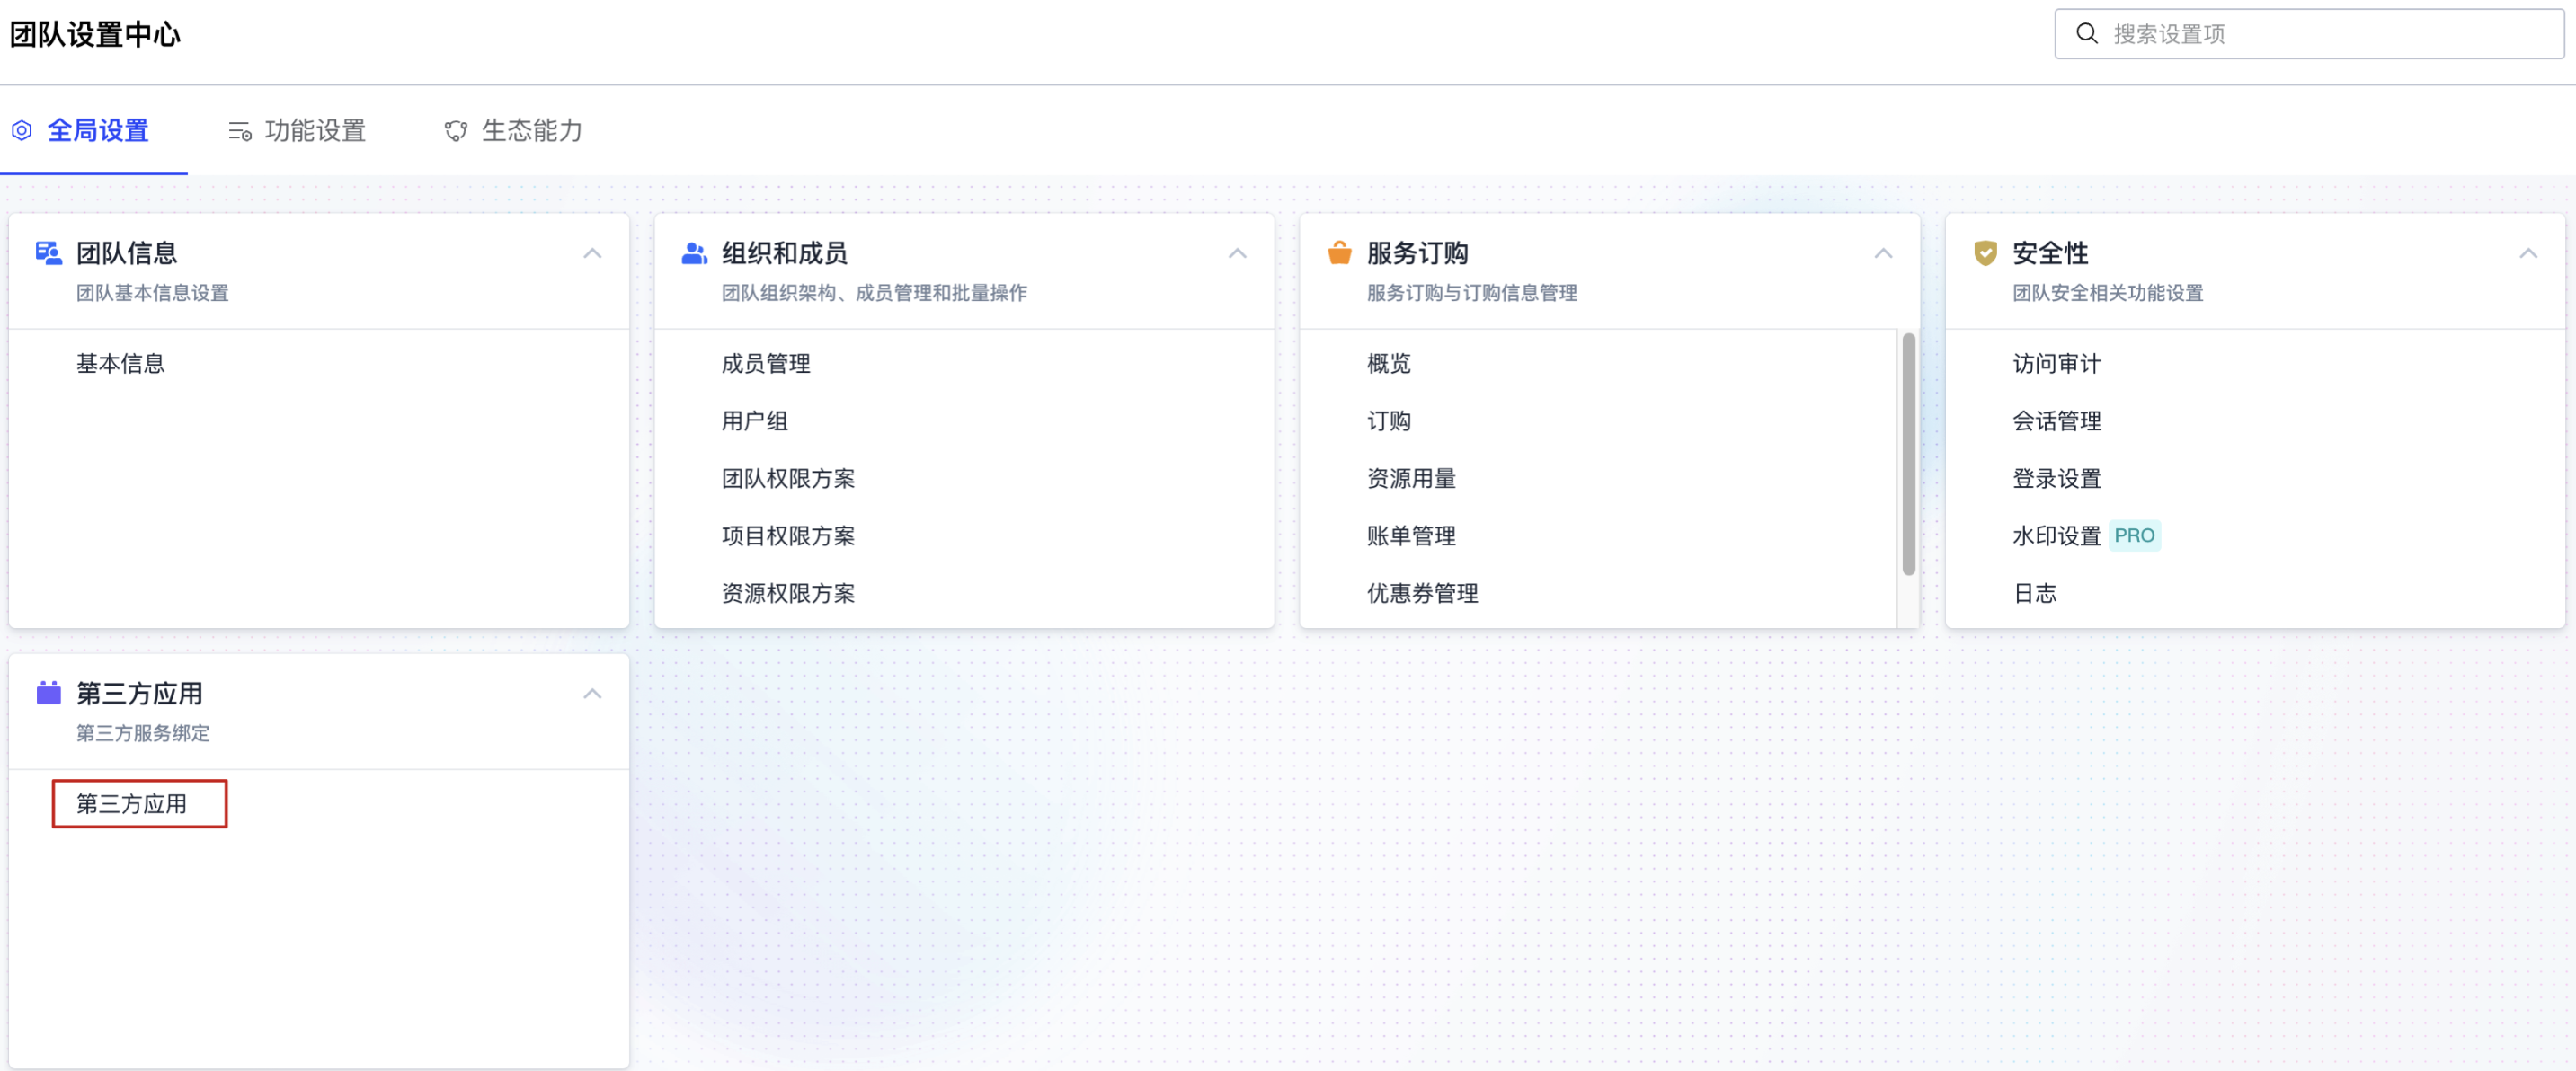
Task: Switch to the 功能设置 tab
Action: pos(314,131)
